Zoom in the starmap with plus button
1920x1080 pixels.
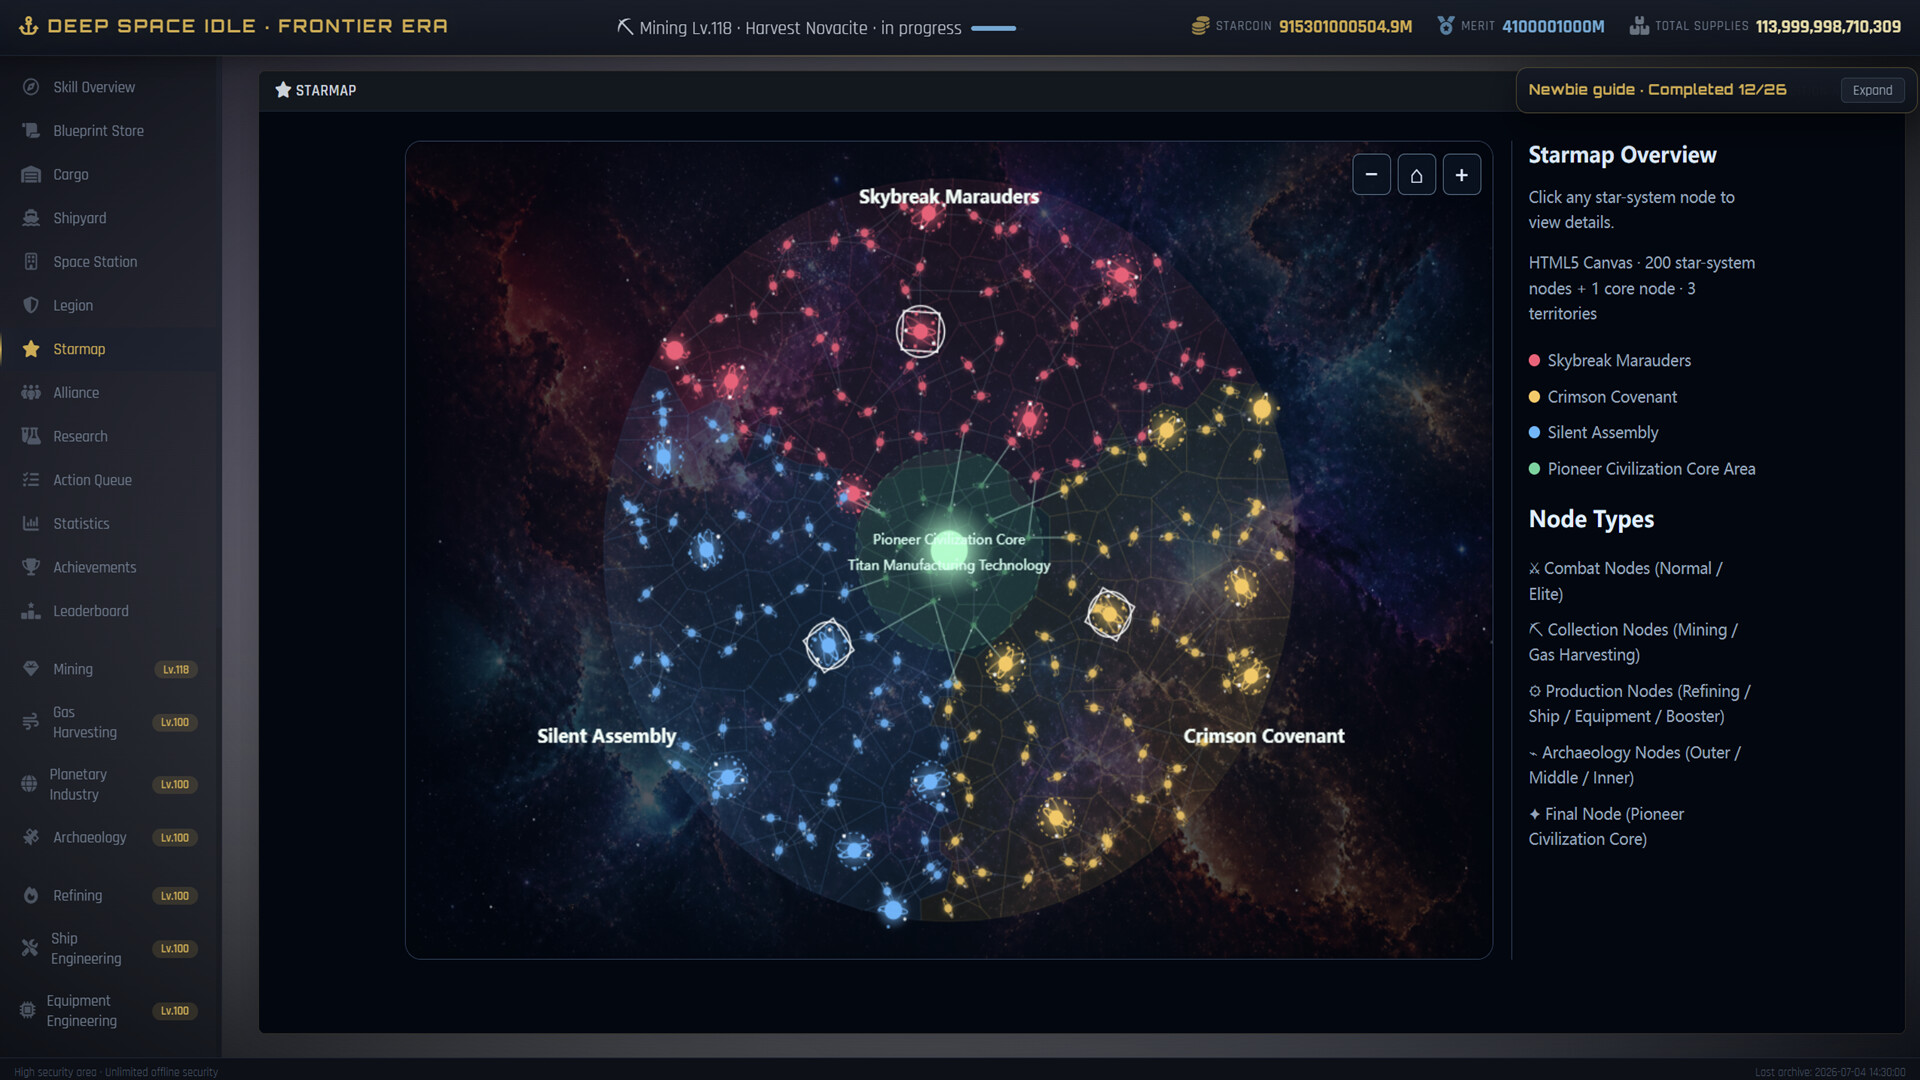pos(1461,175)
